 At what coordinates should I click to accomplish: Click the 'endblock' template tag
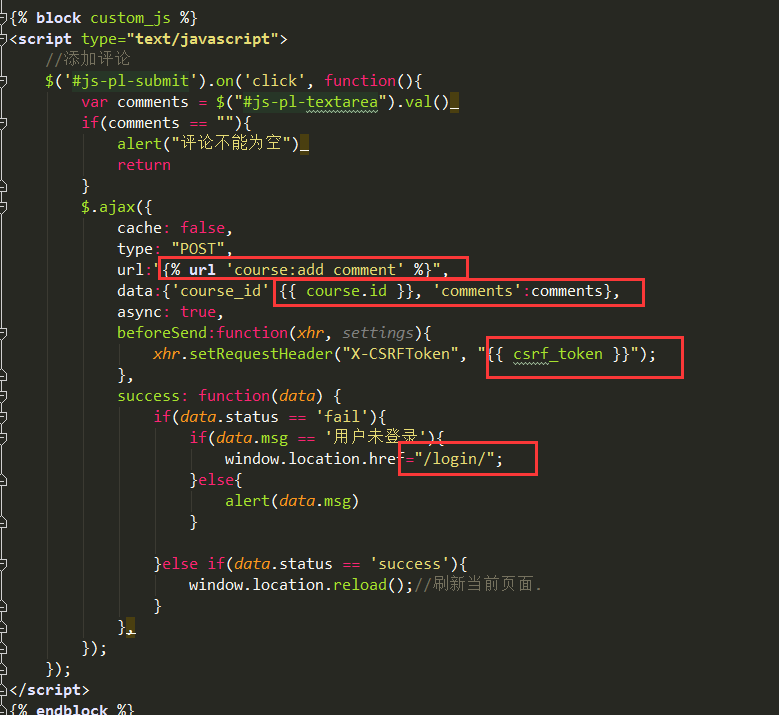72,710
